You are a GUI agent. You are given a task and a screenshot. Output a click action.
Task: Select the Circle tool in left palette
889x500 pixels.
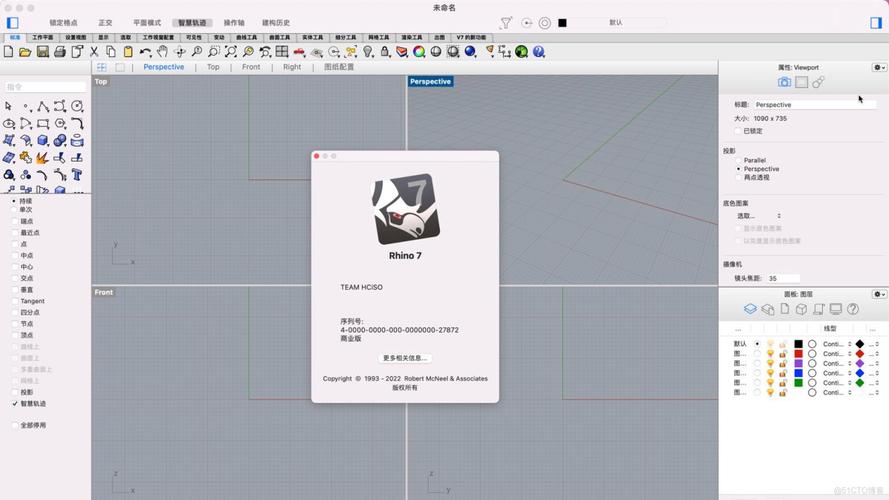tap(77, 106)
